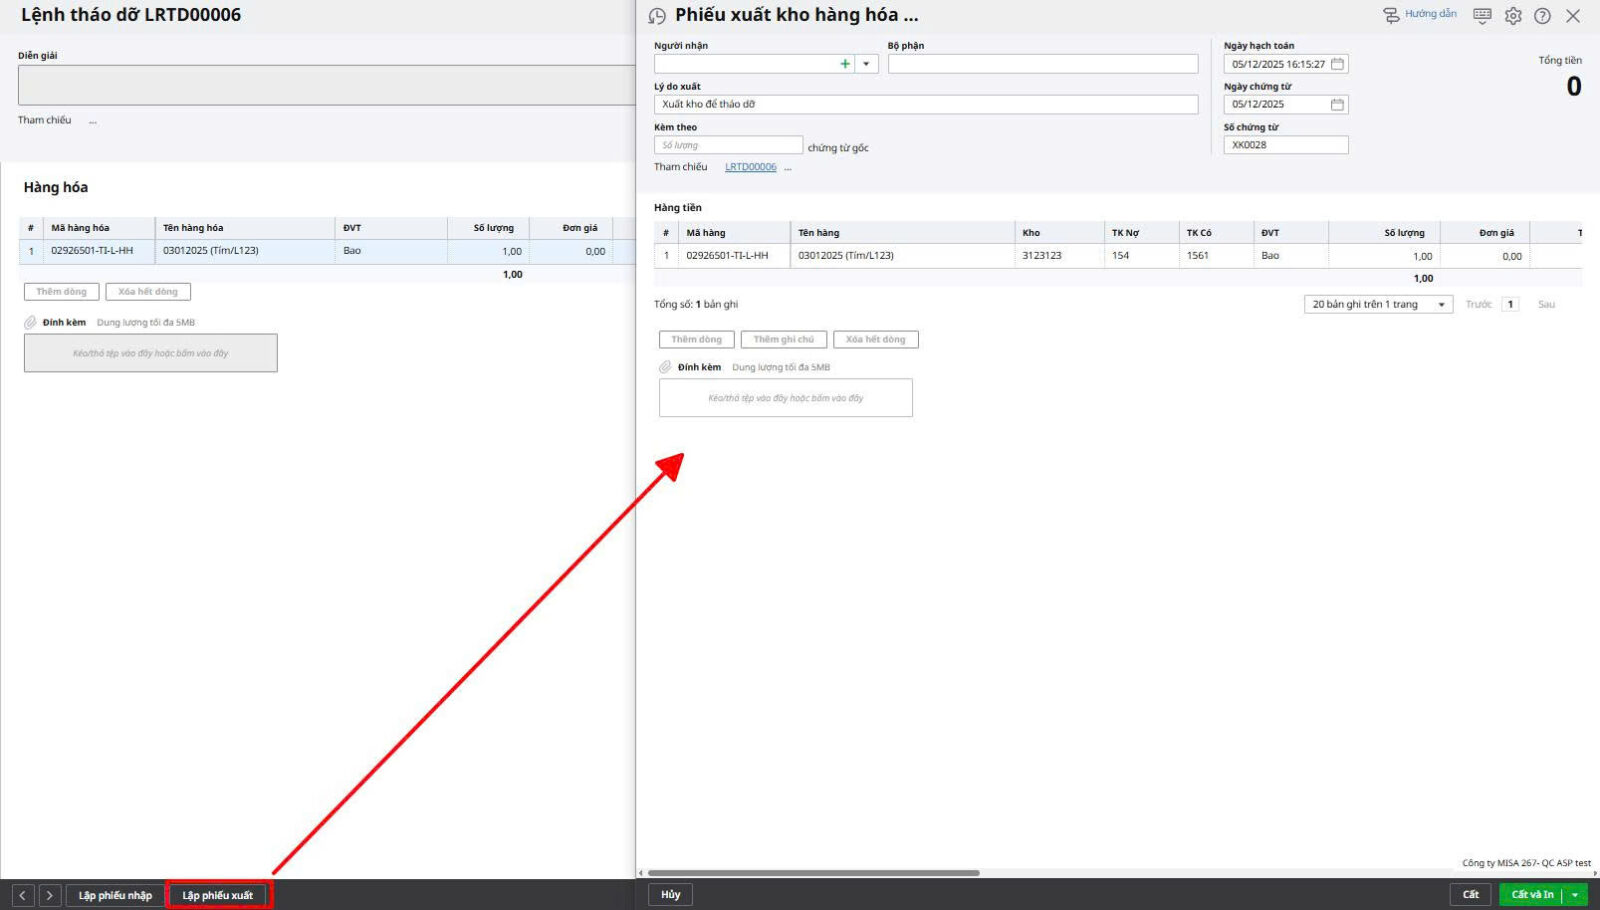
Task: Click the Lập phiếu xuất button
Action: [218, 895]
